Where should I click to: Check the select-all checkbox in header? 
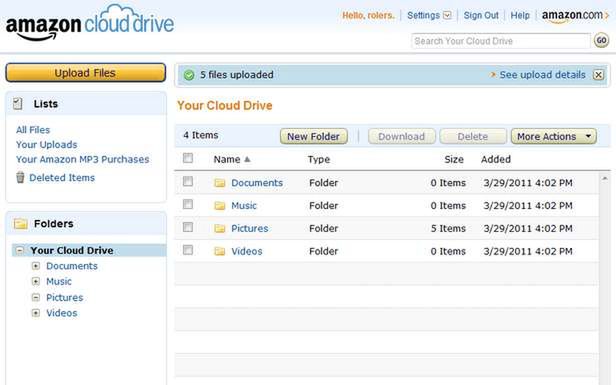188,158
